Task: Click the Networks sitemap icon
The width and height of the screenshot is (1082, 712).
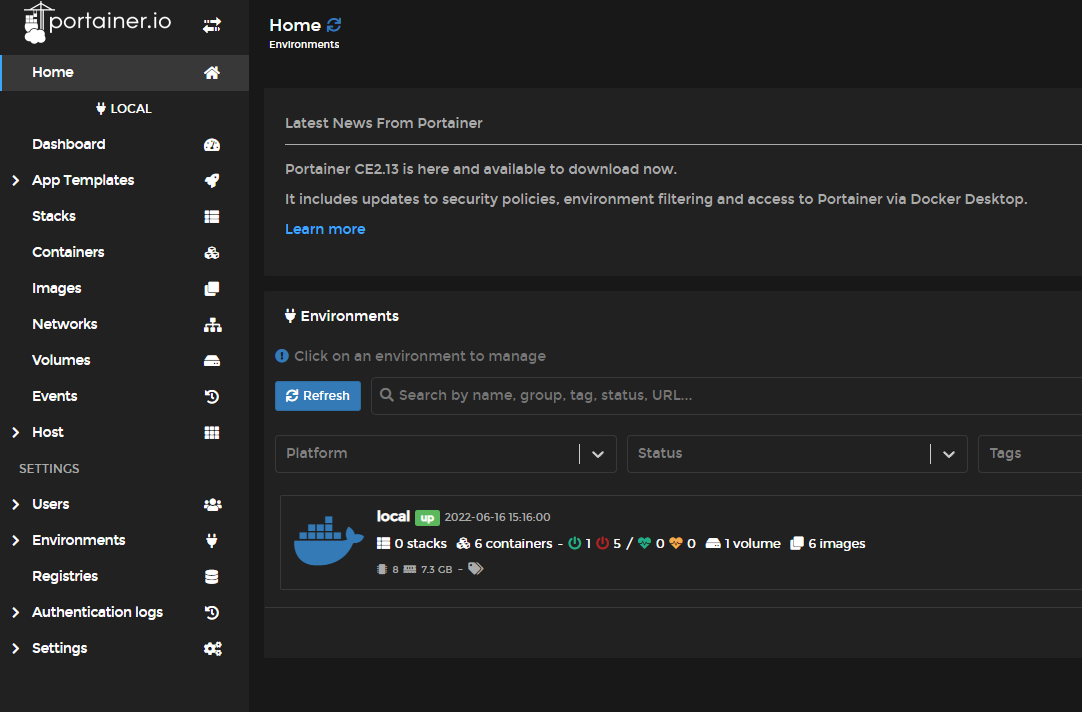Action: click(213, 325)
